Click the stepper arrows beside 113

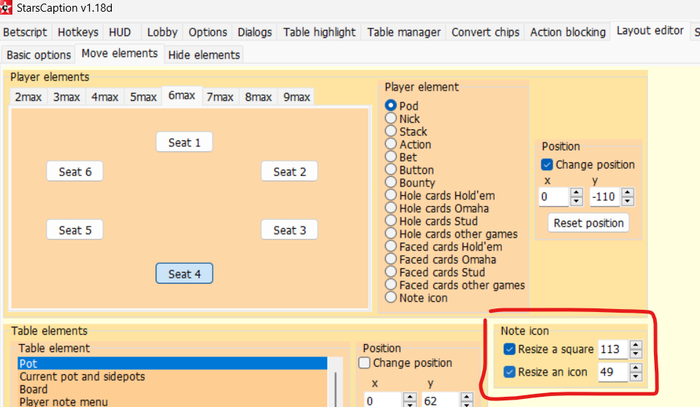point(636,349)
